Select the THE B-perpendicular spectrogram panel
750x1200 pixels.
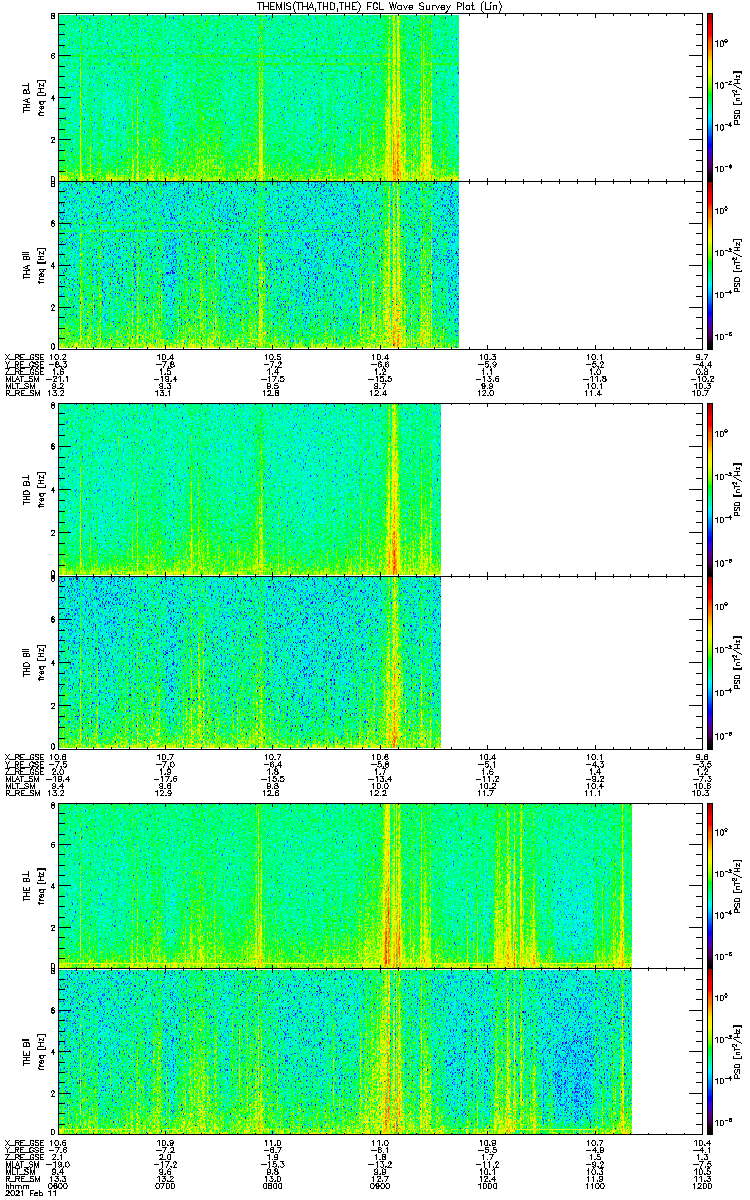[x=380, y=886]
